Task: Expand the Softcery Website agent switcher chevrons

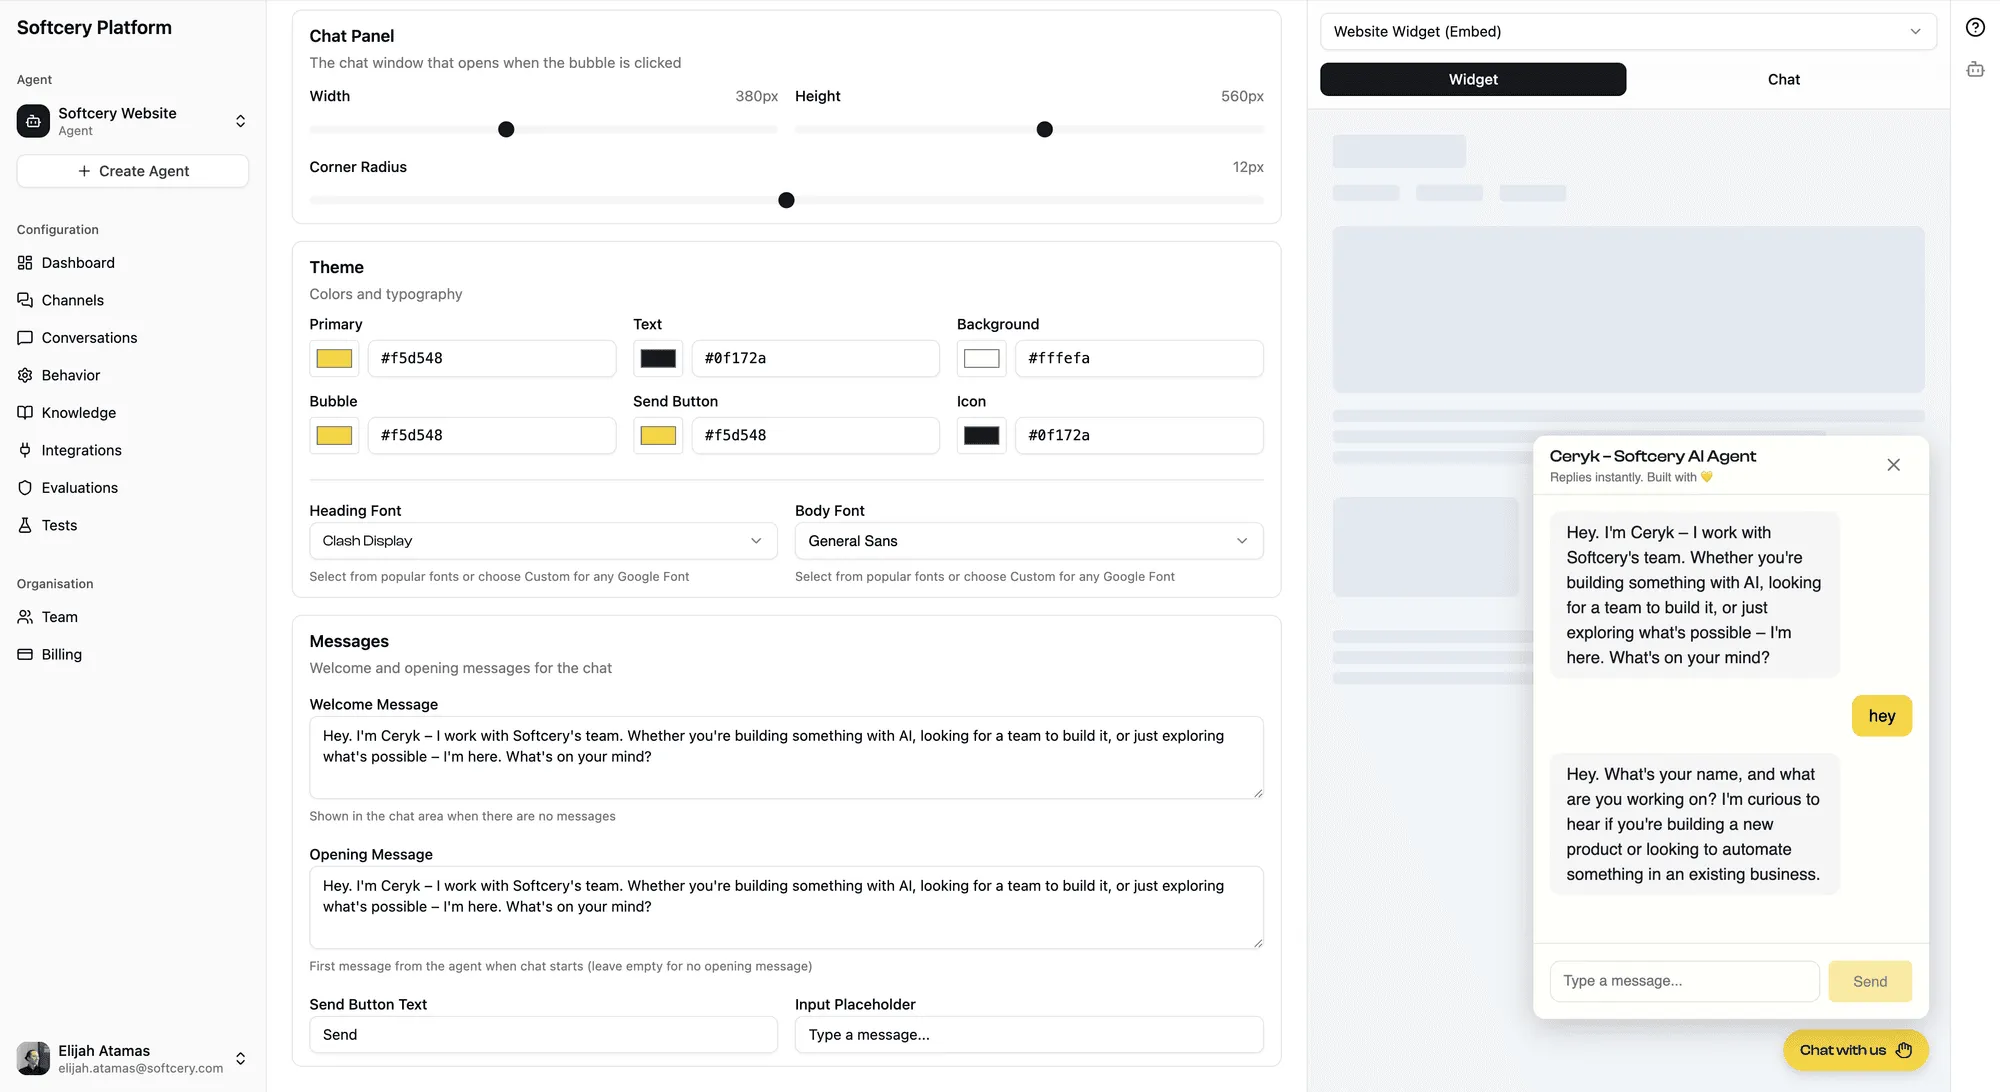Action: pyautogui.click(x=241, y=121)
